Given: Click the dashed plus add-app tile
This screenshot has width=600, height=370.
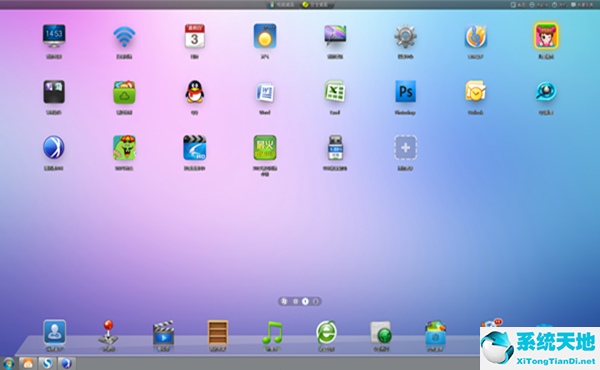Looking at the screenshot, I should tap(405, 148).
